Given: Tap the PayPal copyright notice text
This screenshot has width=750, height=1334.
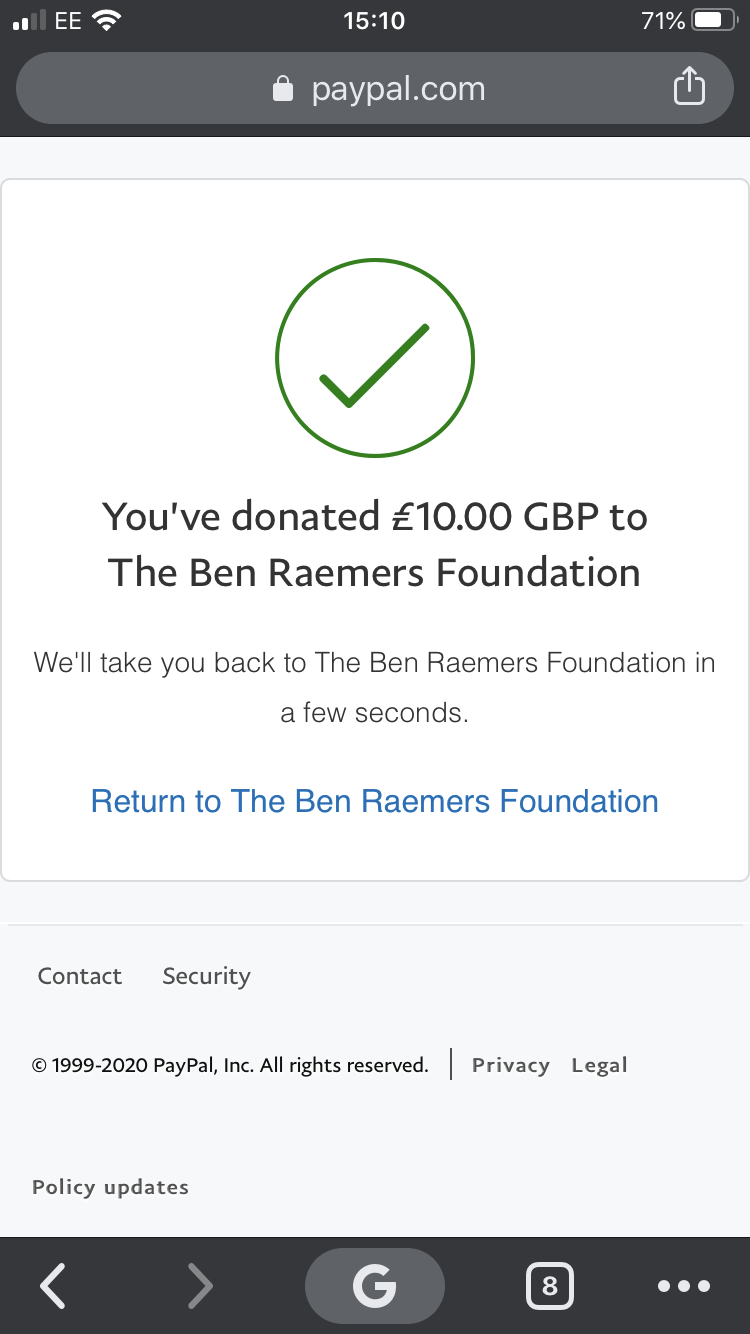Looking at the screenshot, I should 230,1065.
